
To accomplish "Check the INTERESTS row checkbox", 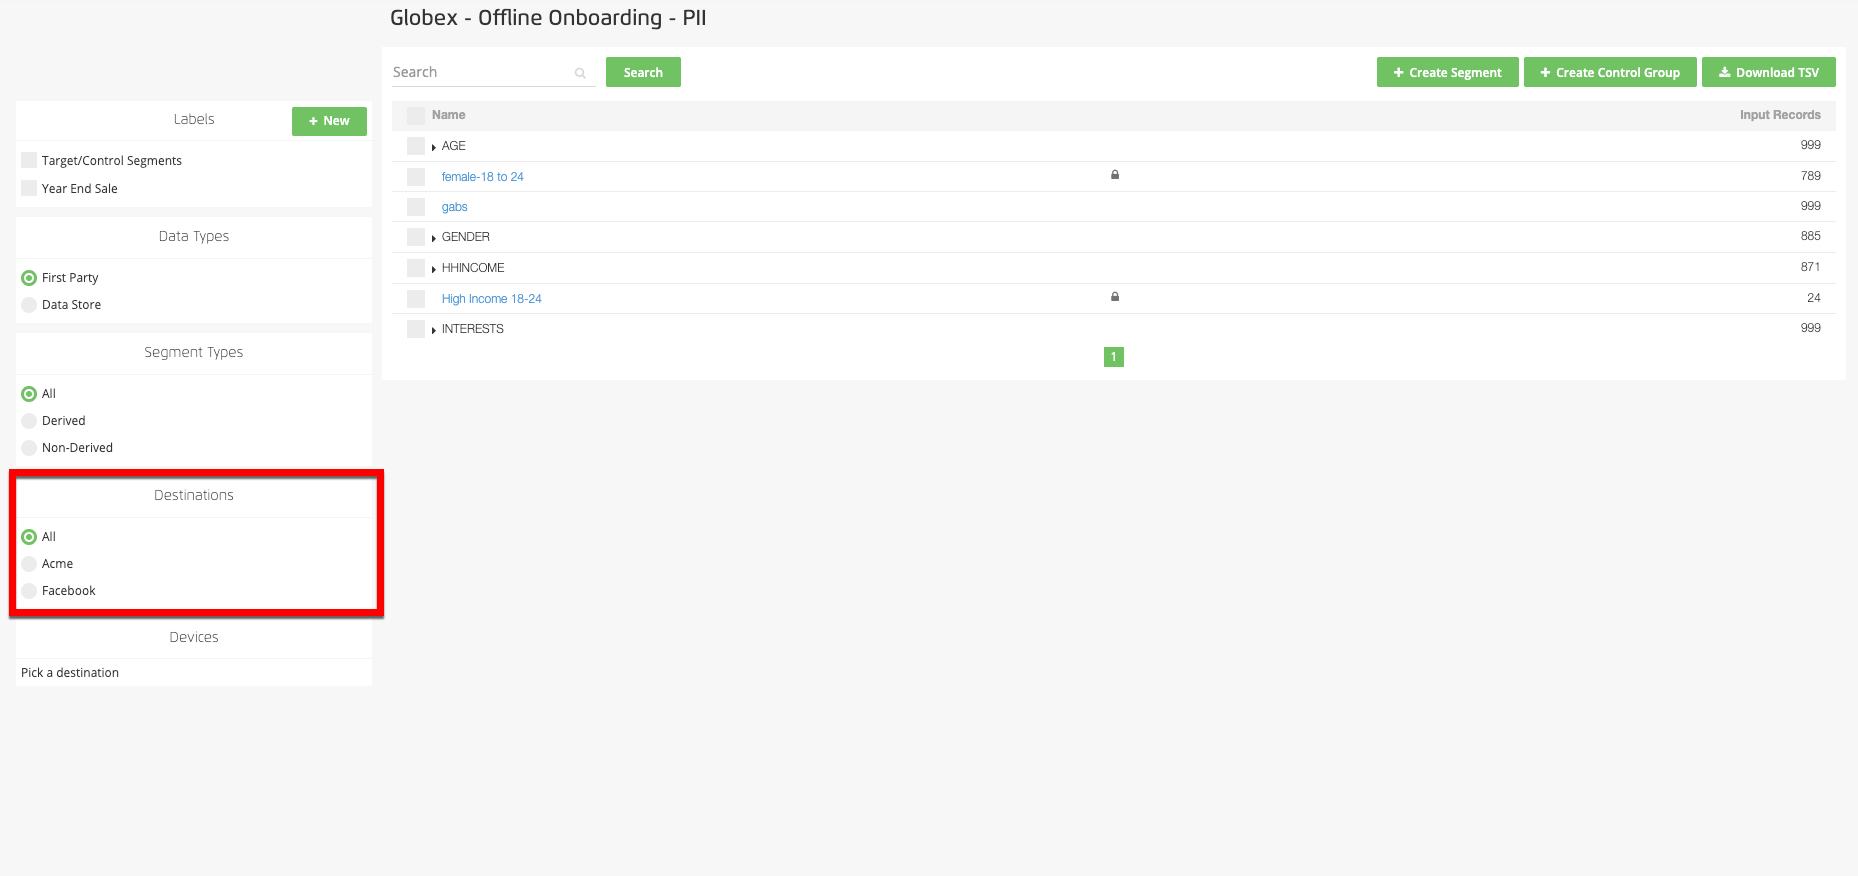I will (416, 329).
